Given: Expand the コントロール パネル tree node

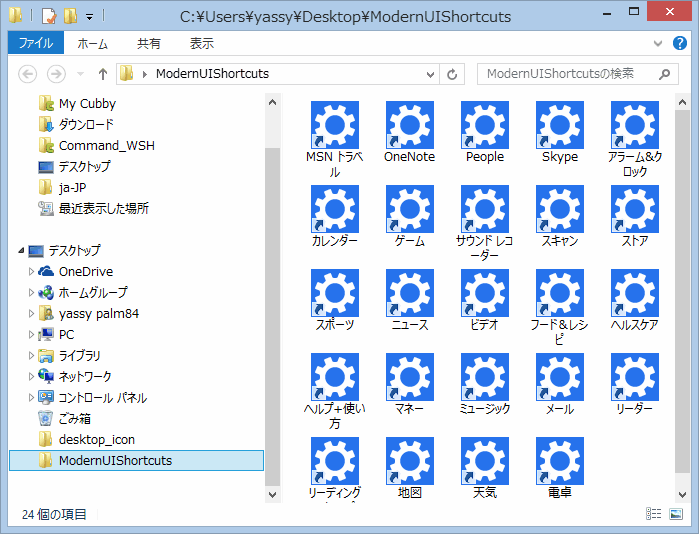Looking at the screenshot, I should pos(31,397).
